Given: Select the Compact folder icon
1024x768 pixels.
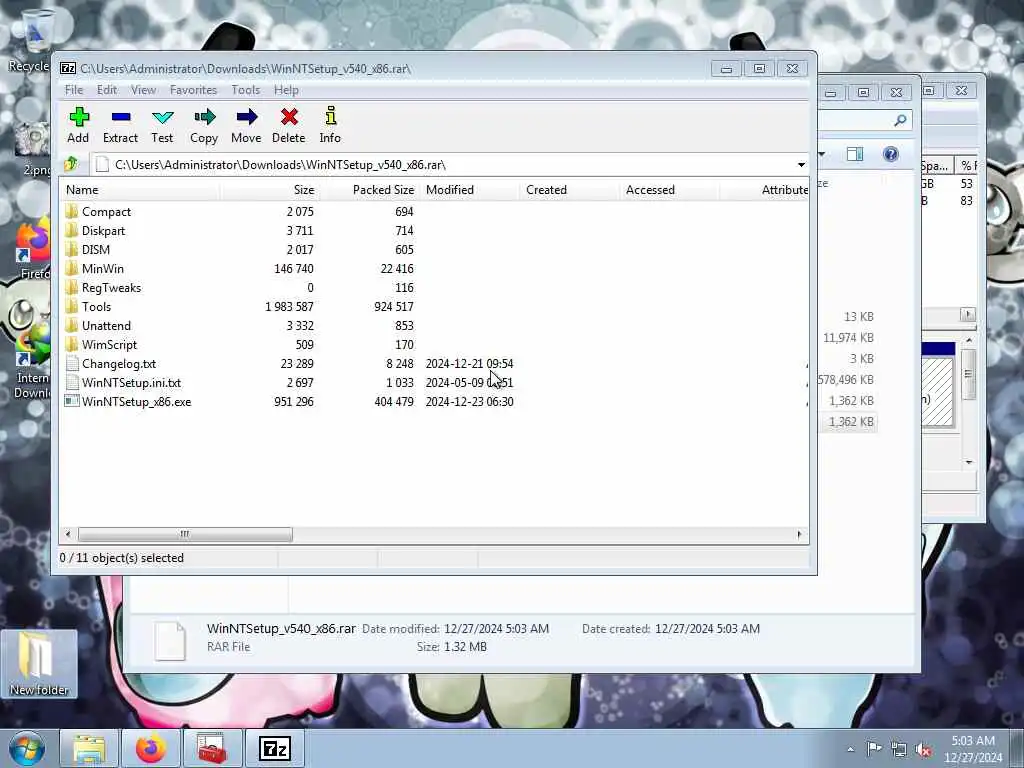Looking at the screenshot, I should coord(72,212).
